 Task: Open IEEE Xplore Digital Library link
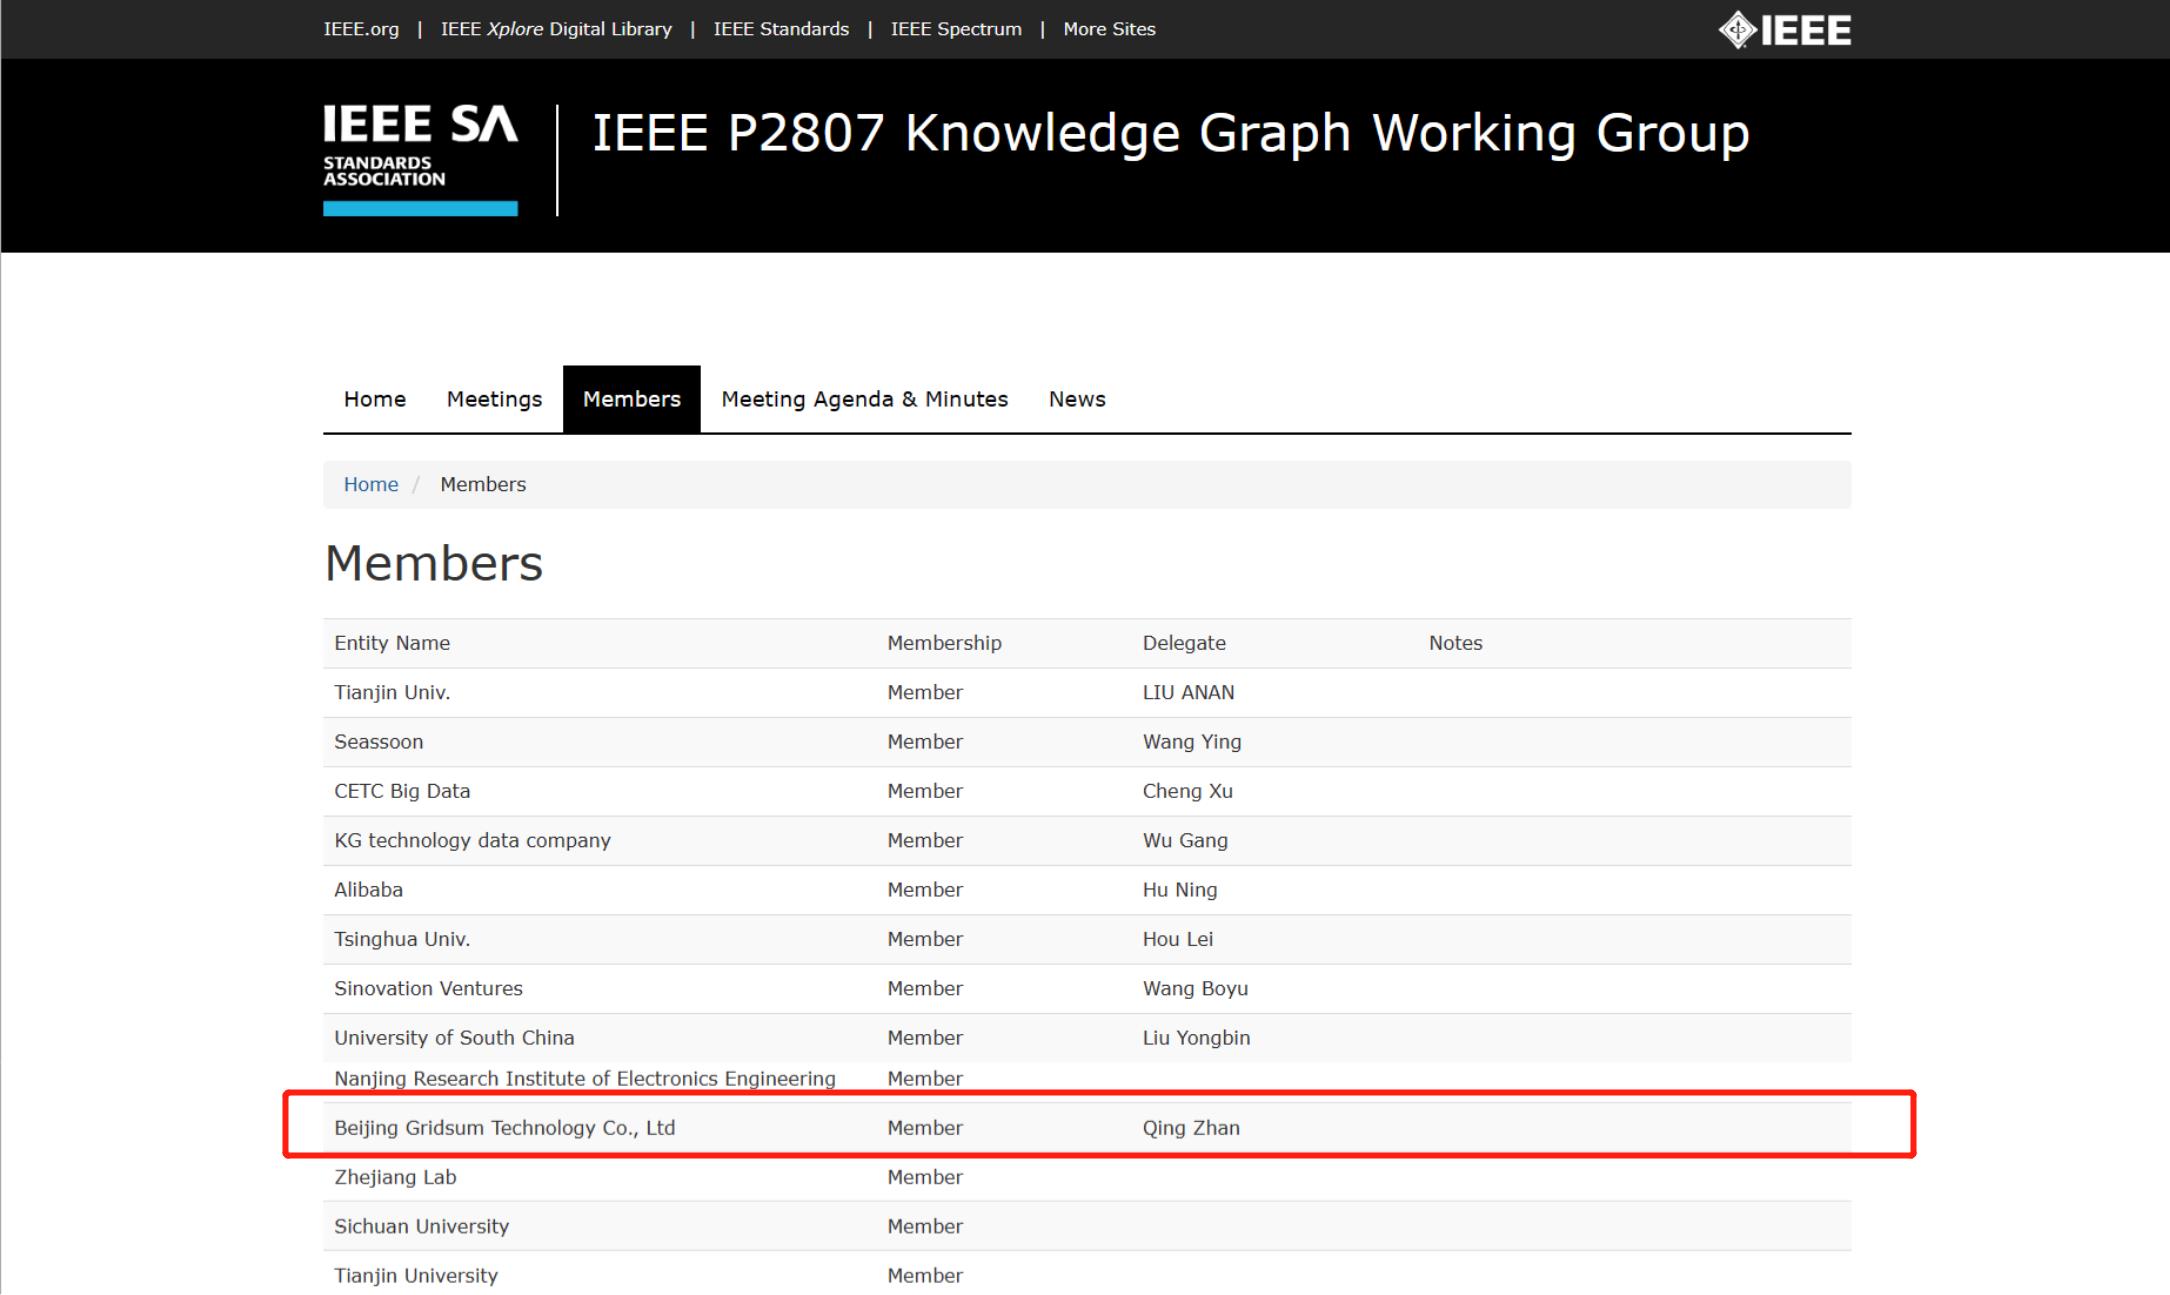tap(556, 29)
